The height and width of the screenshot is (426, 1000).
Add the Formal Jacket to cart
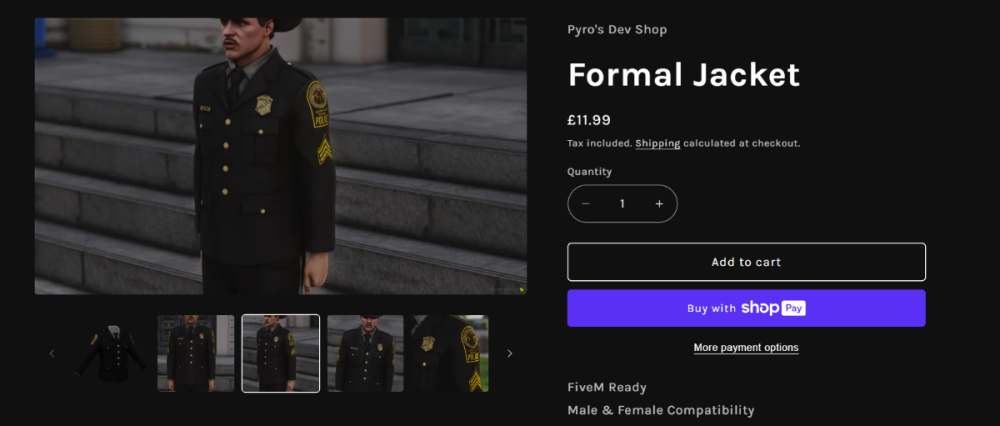click(x=746, y=262)
